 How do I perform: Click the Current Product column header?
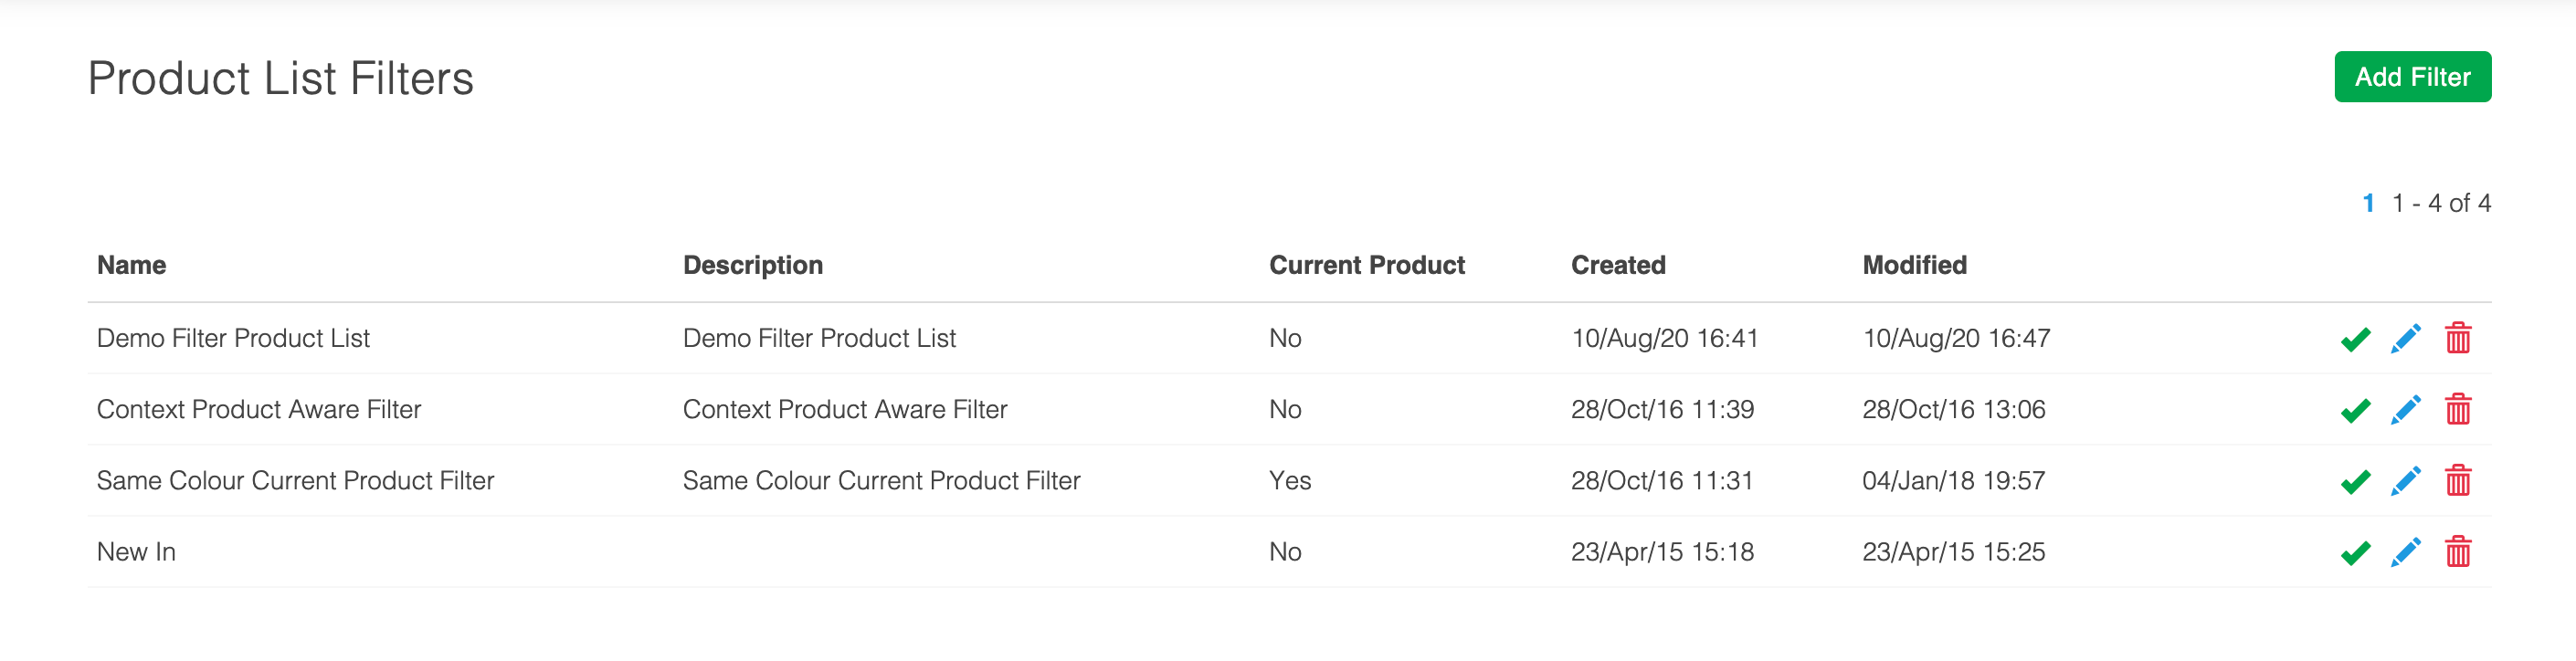point(1366,265)
